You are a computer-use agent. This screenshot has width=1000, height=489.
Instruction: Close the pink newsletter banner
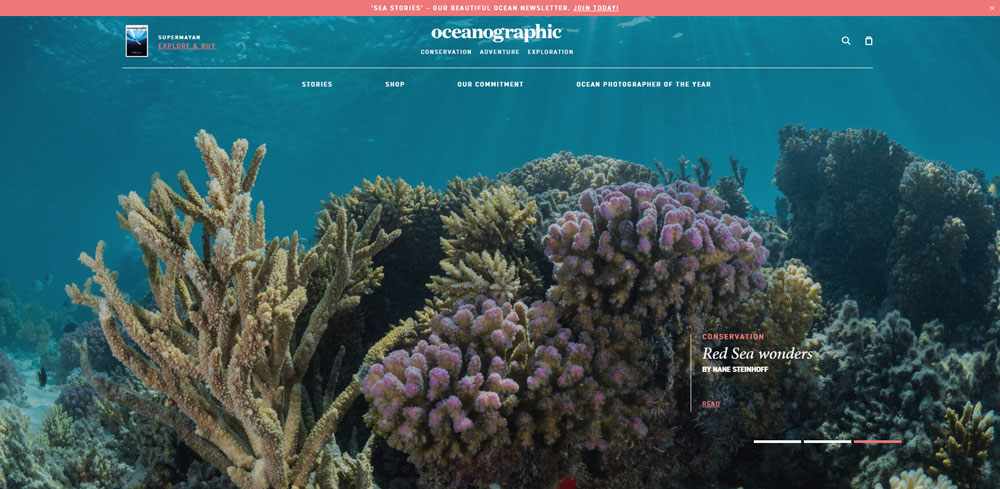tap(992, 8)
